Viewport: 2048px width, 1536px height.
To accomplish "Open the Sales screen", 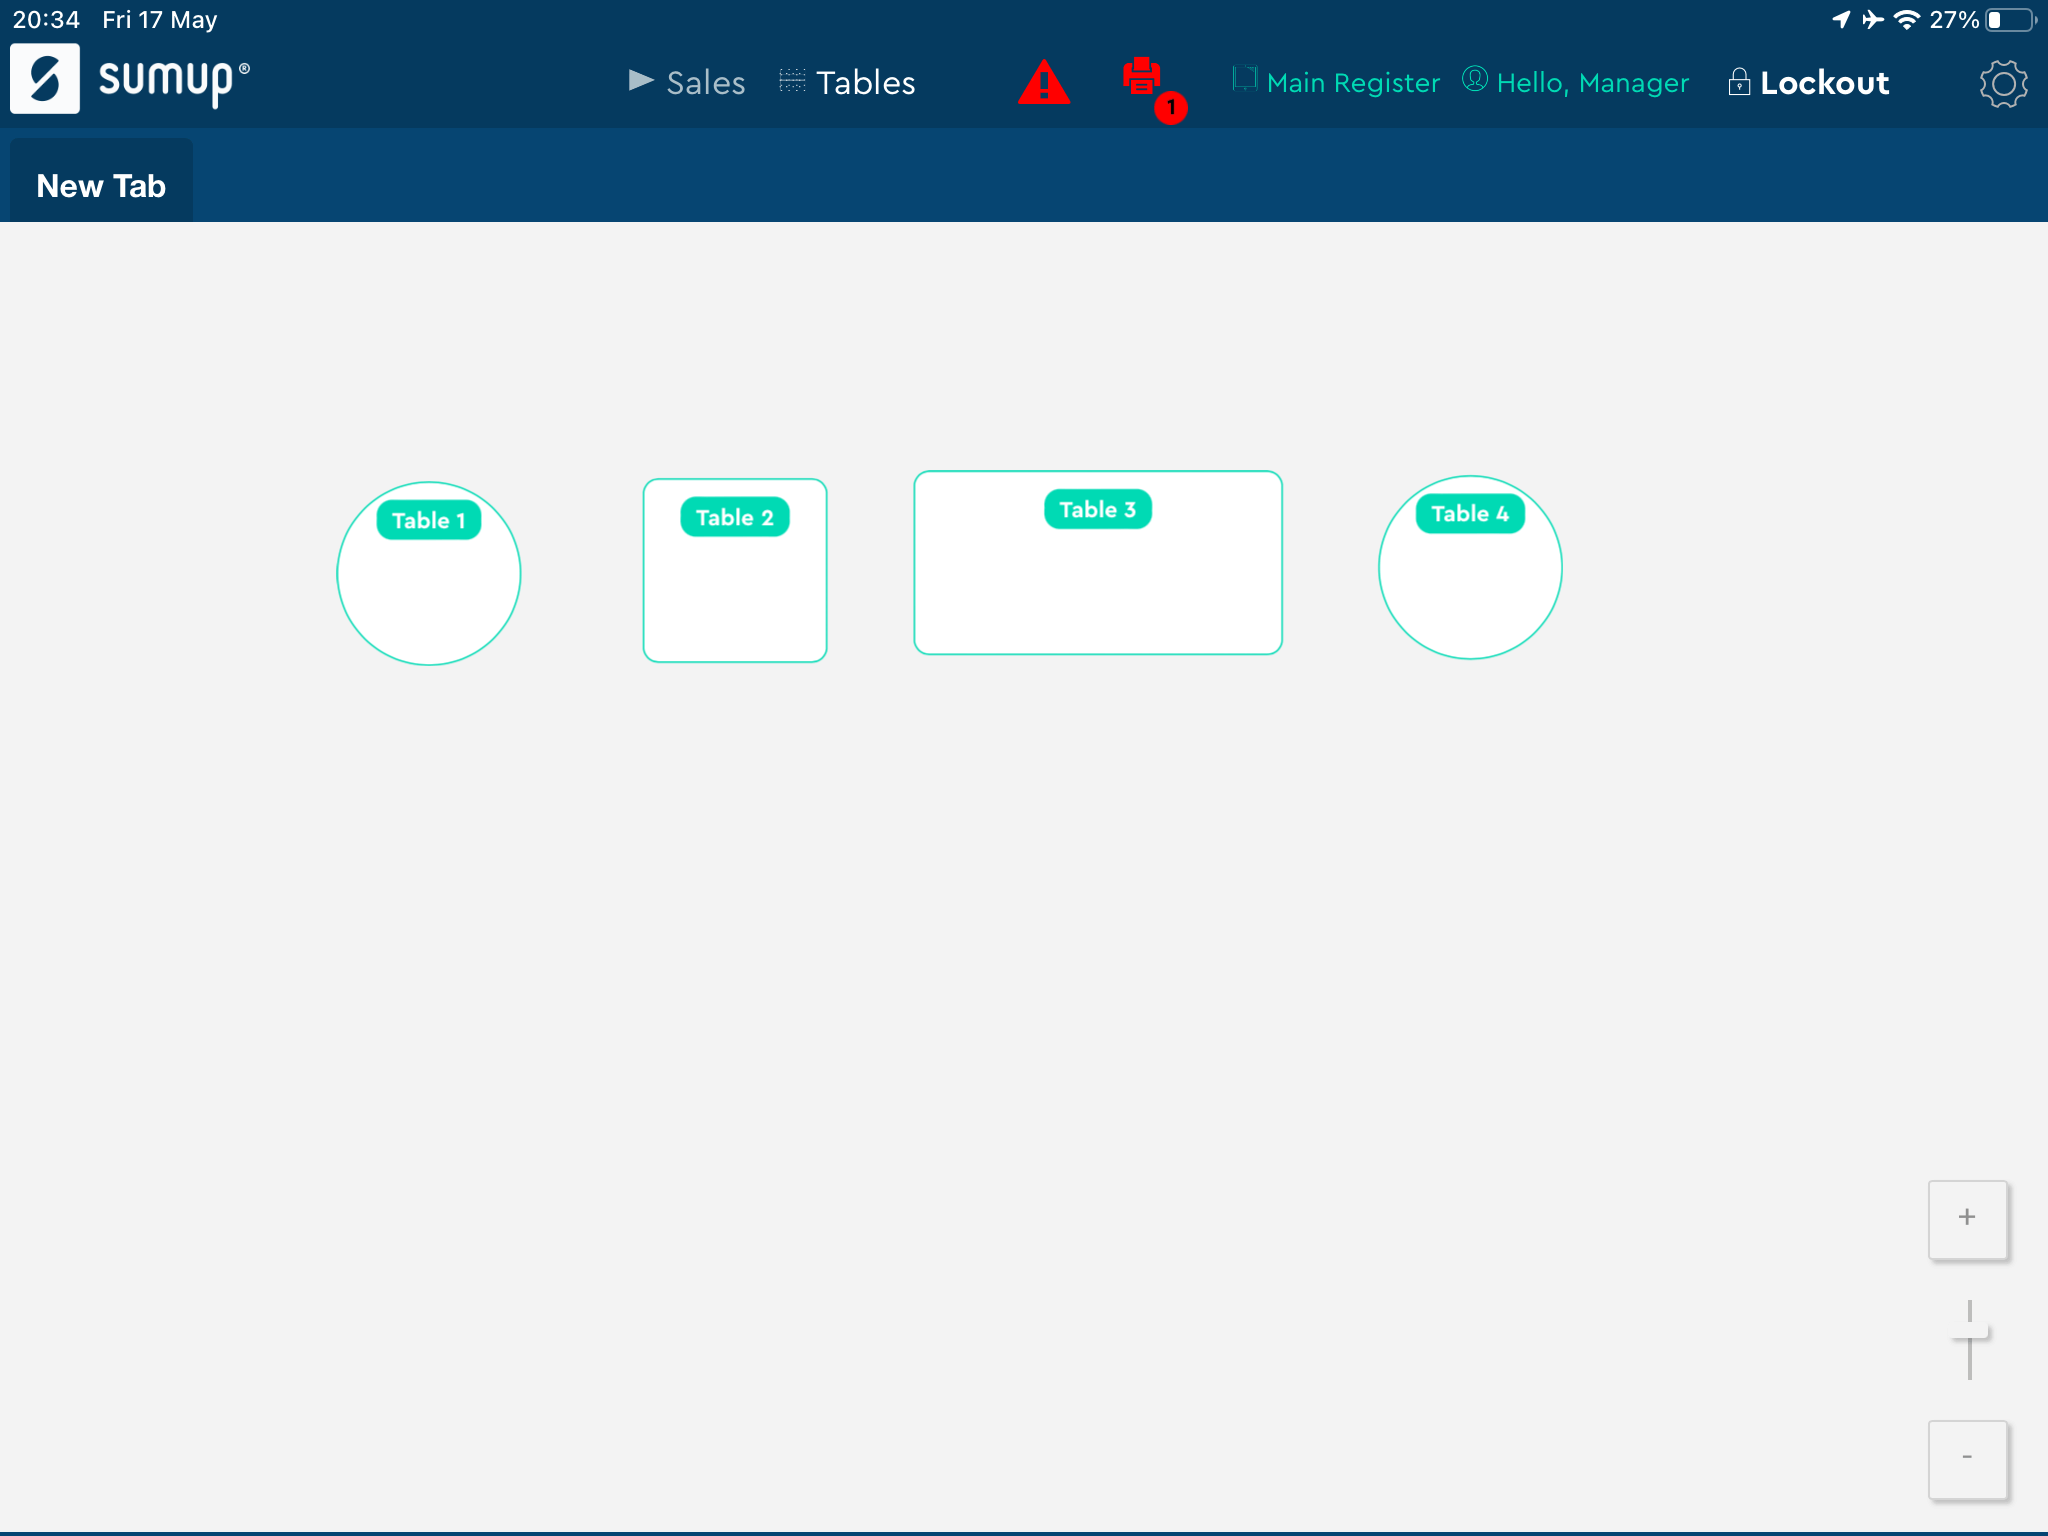I will (705, 82).
